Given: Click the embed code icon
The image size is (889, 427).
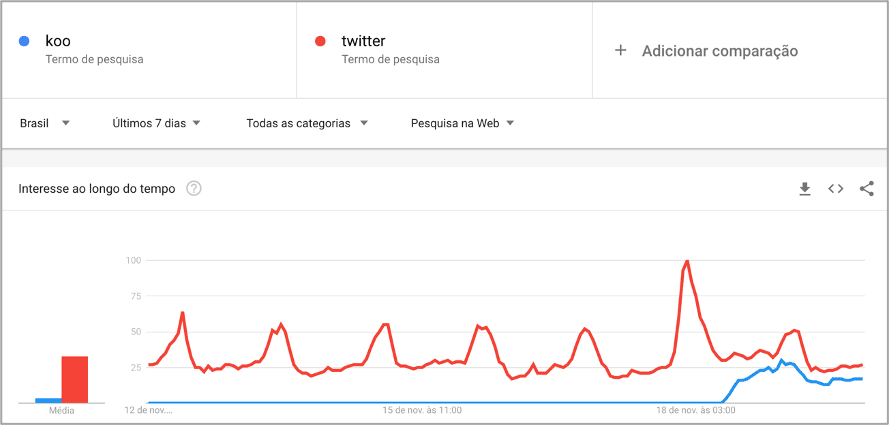Looking at the screenshot, I should (x=836, y=189).
